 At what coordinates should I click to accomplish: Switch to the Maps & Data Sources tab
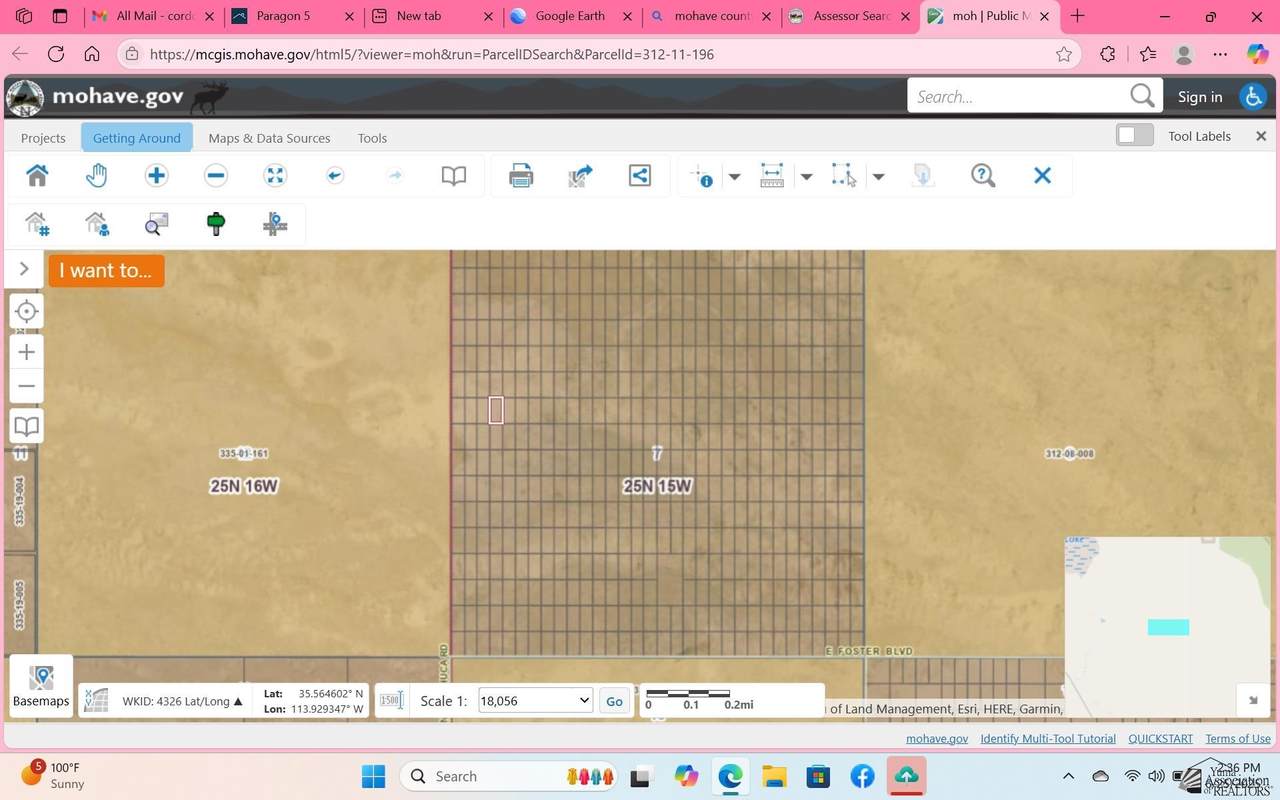pos(269,138)
